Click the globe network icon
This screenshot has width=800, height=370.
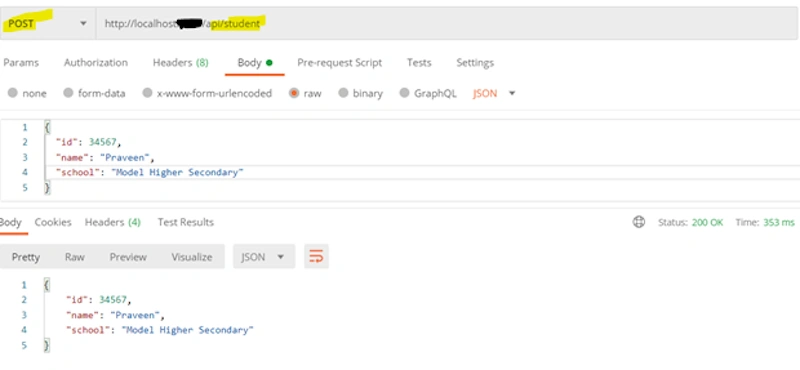(639, 222)
